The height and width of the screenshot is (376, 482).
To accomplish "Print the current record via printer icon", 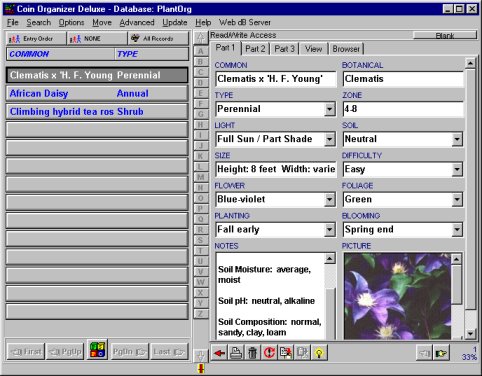I will [x=236, y=352].
